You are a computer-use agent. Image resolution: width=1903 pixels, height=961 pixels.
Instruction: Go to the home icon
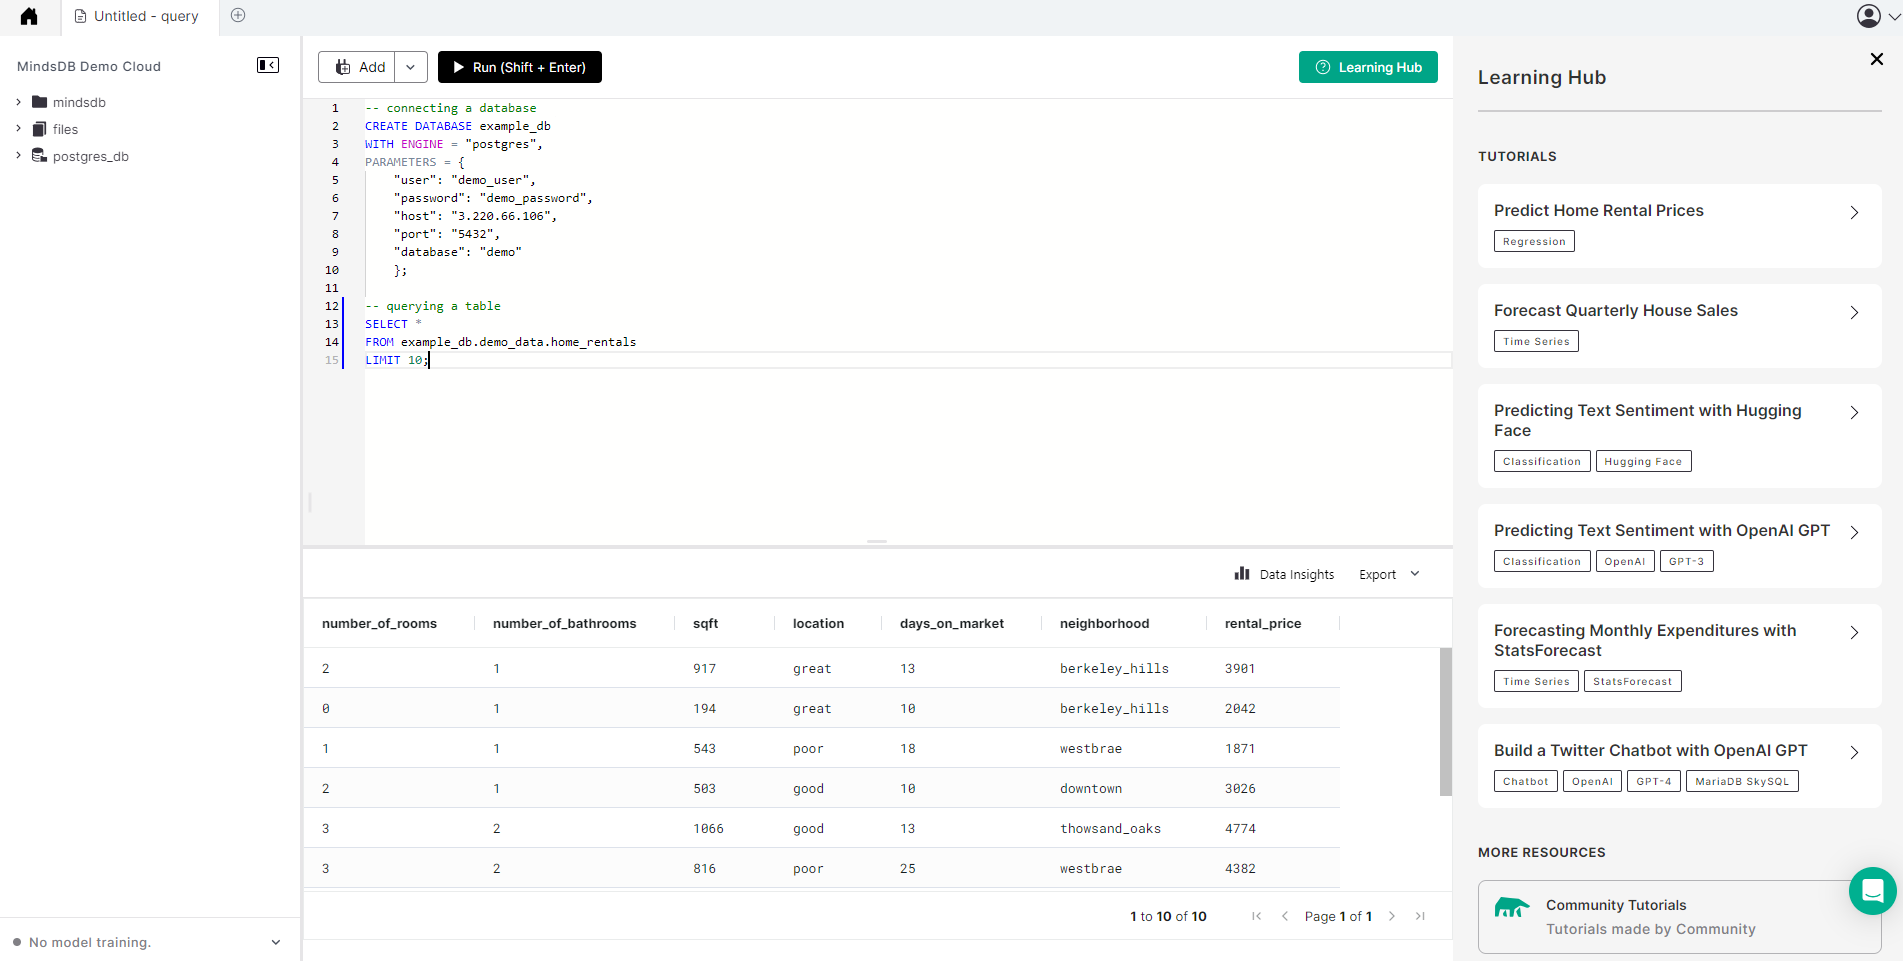pos(29,16)
